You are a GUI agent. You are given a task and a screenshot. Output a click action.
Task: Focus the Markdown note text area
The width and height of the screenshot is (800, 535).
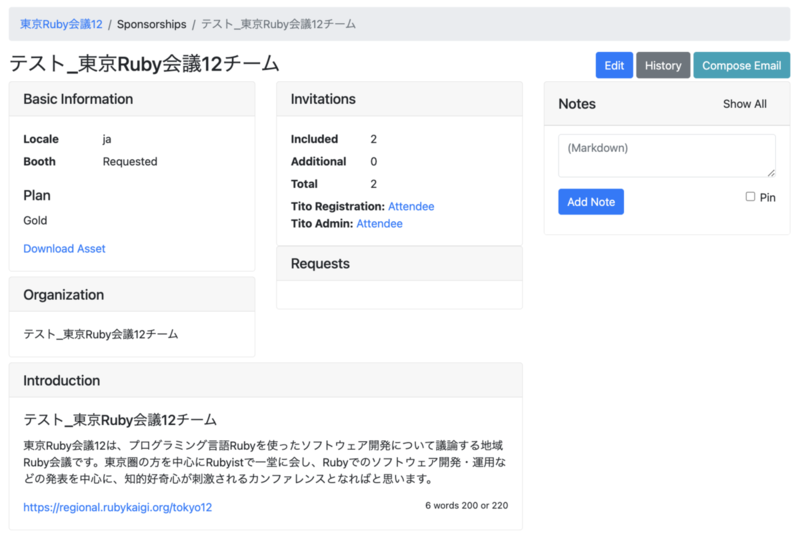pos(667,156)
